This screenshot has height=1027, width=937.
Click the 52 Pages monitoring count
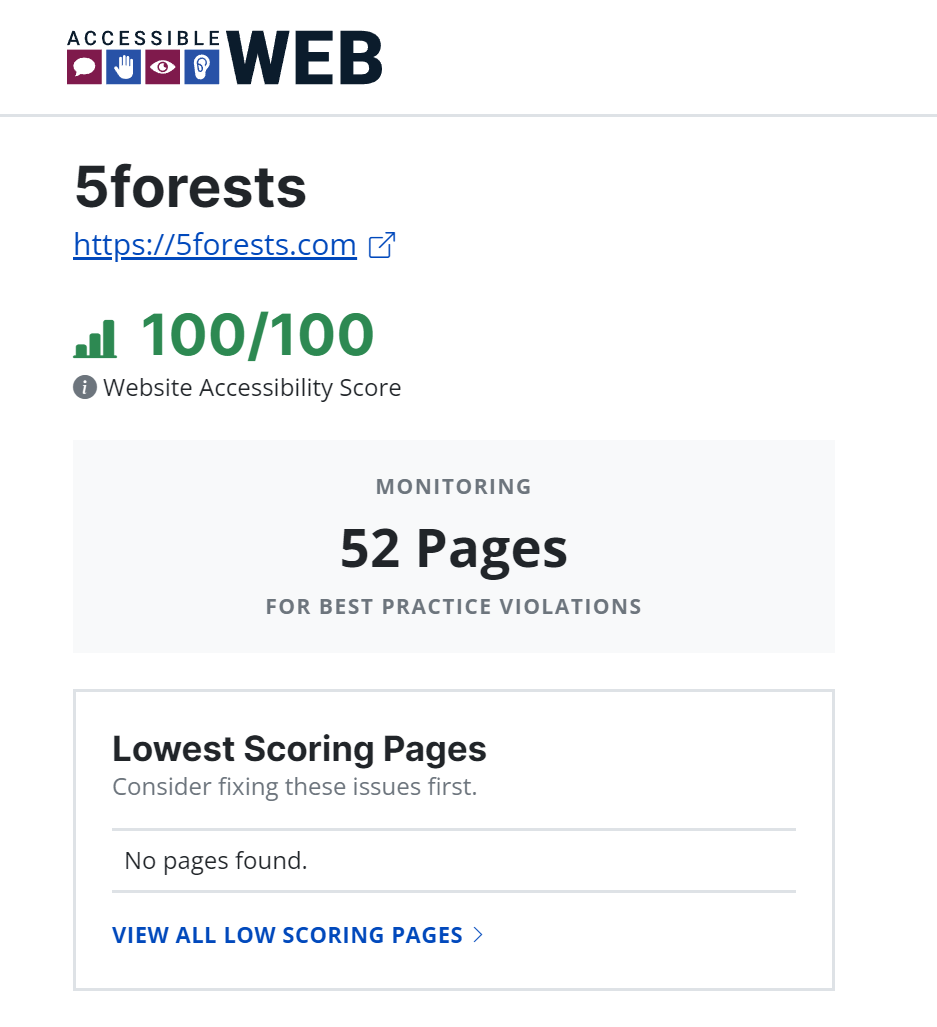point(454,549)
